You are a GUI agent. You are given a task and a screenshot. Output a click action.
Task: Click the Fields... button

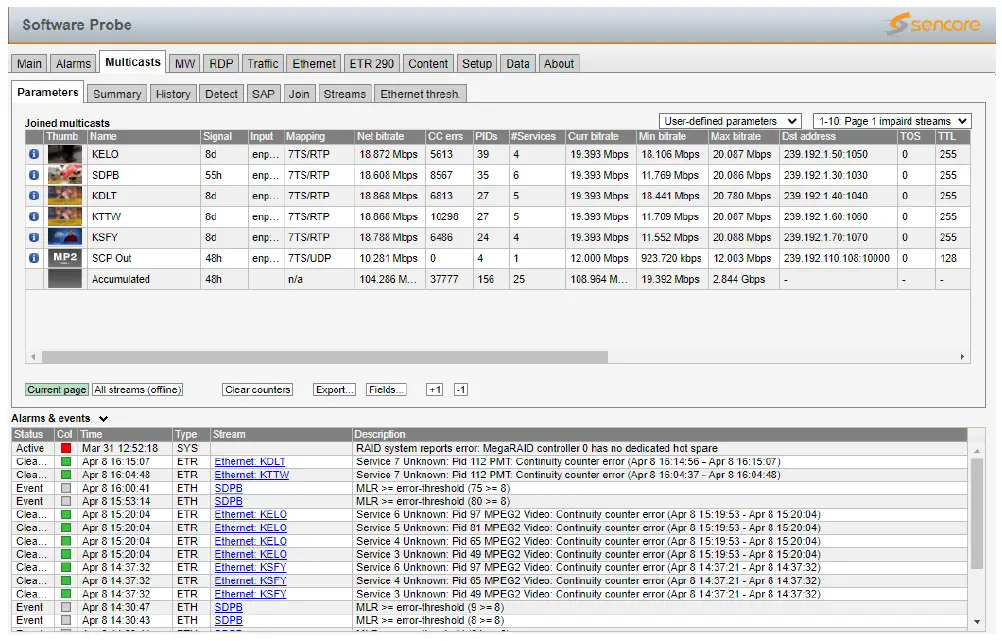[386, 389]
